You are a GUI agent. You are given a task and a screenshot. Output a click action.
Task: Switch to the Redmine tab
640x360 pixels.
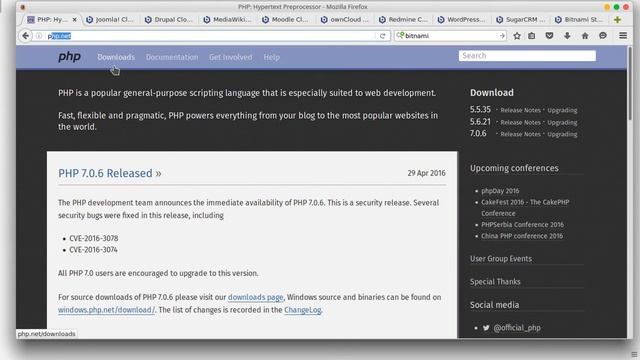click(404, 20)
